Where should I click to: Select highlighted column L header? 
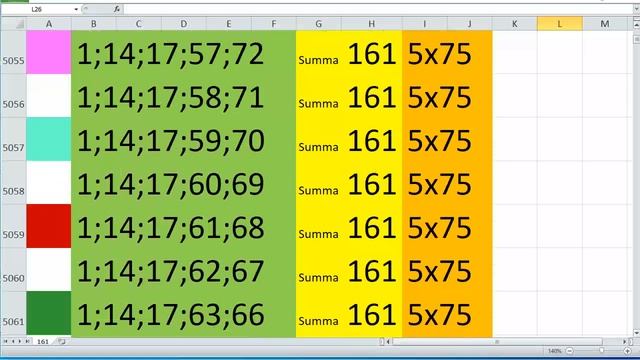pyautogui.click(x=560, y=24)
